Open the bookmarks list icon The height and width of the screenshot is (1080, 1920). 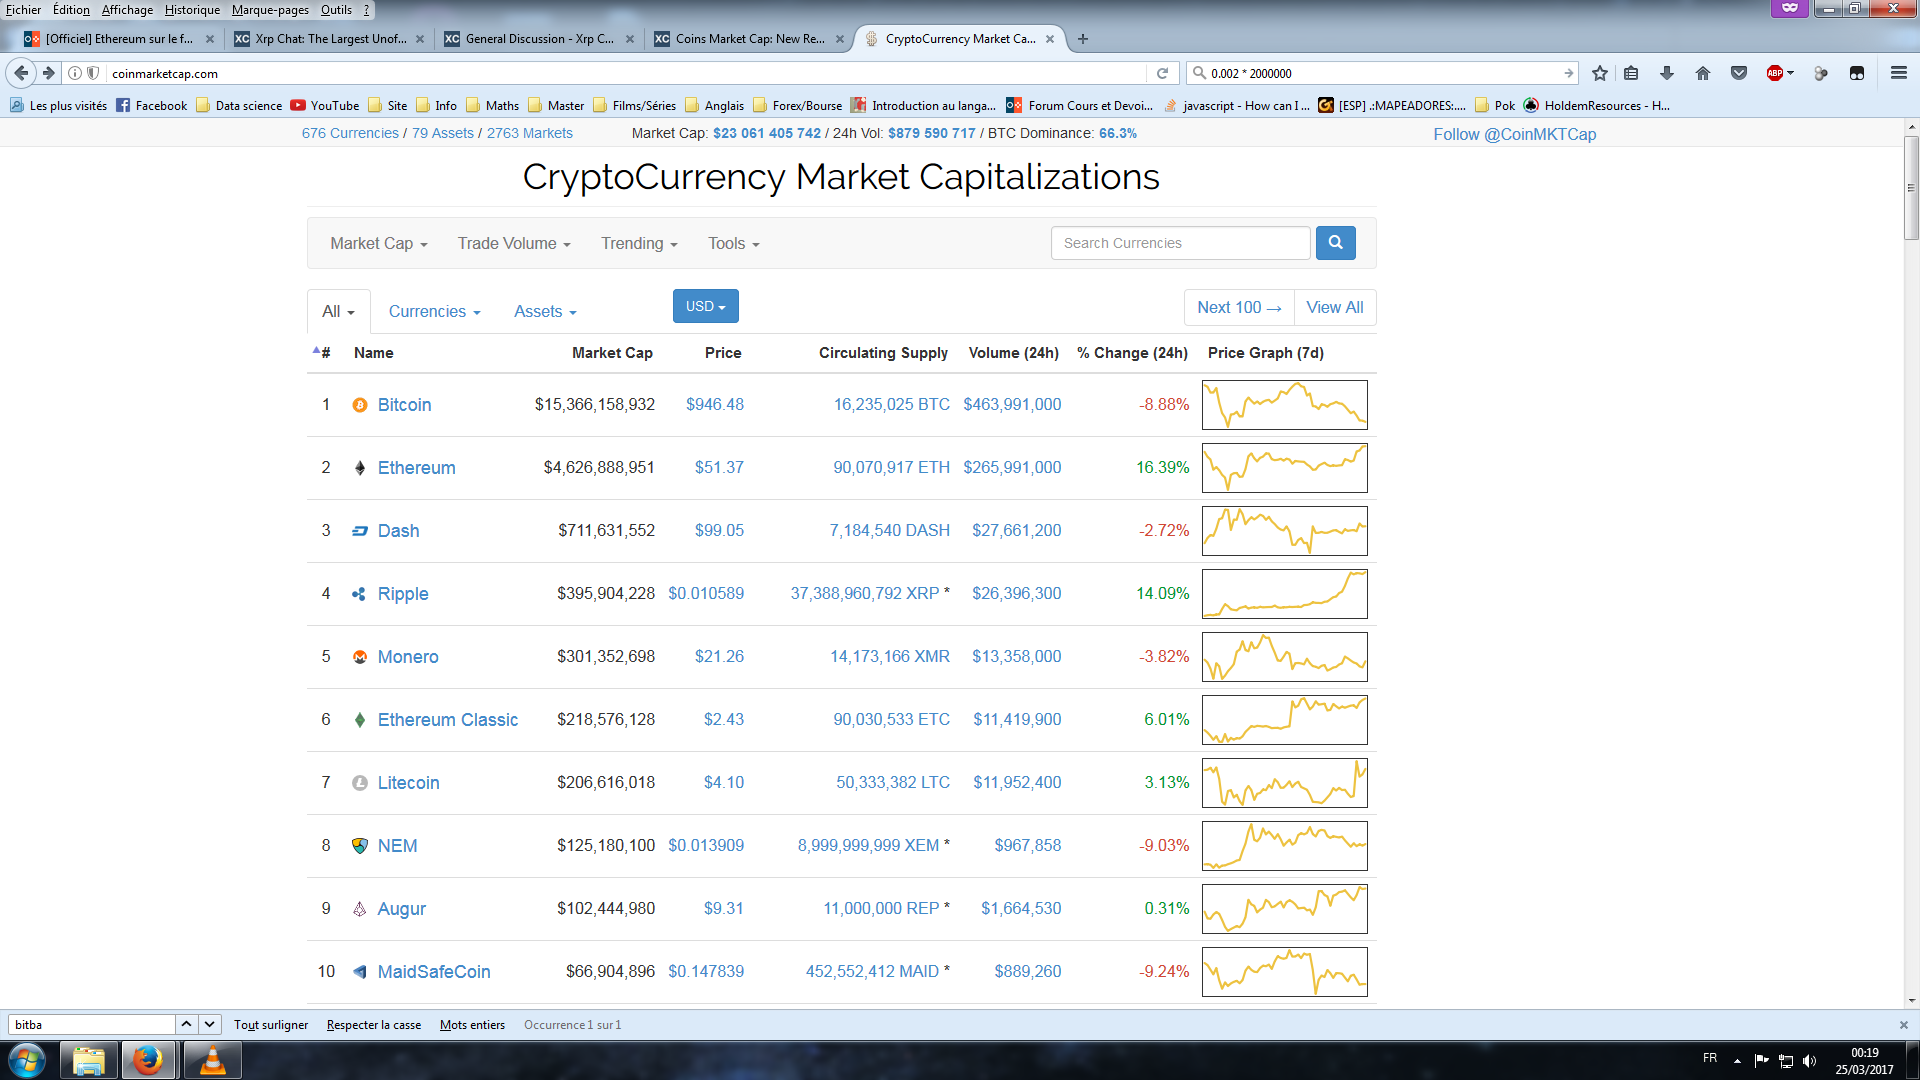(x=1631, y=73)
